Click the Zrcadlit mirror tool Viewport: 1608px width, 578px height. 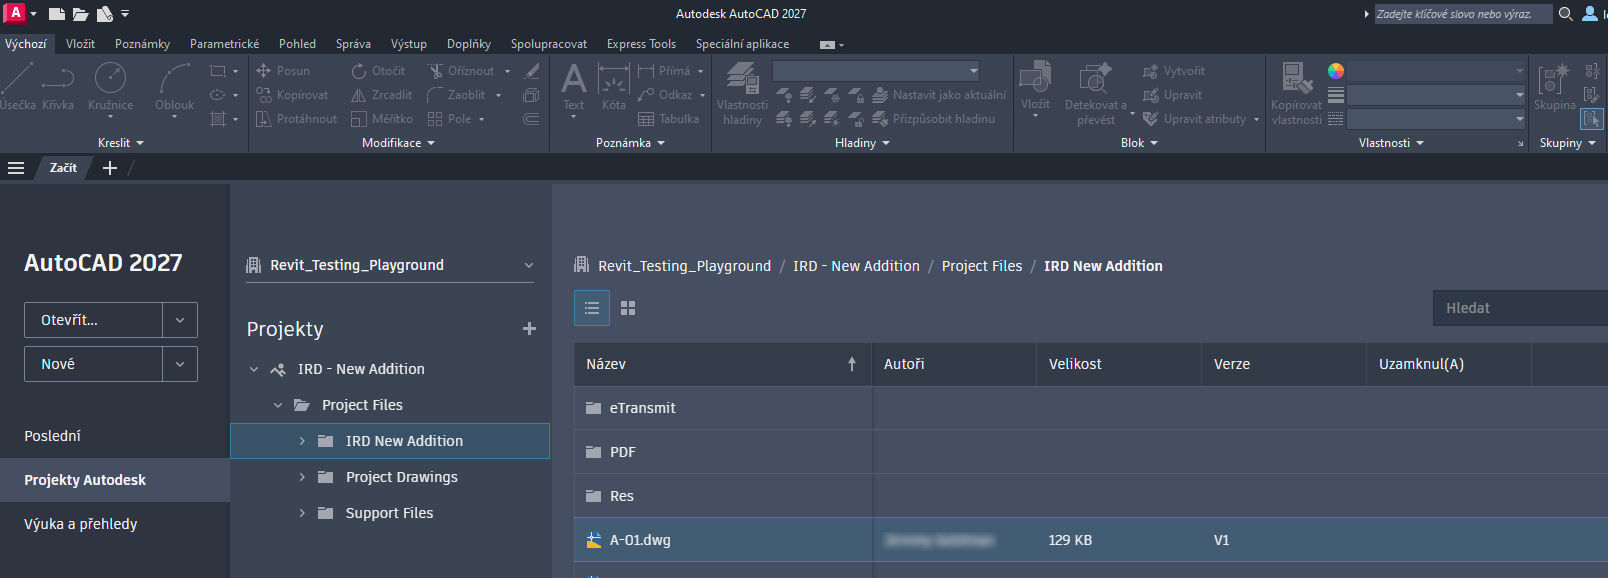381,95
